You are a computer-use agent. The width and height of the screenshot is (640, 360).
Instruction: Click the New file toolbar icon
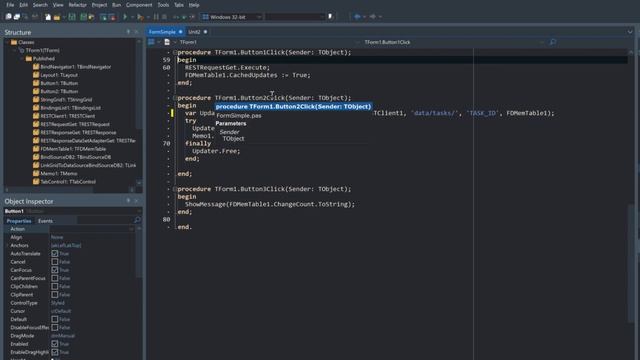pos(48,17)
